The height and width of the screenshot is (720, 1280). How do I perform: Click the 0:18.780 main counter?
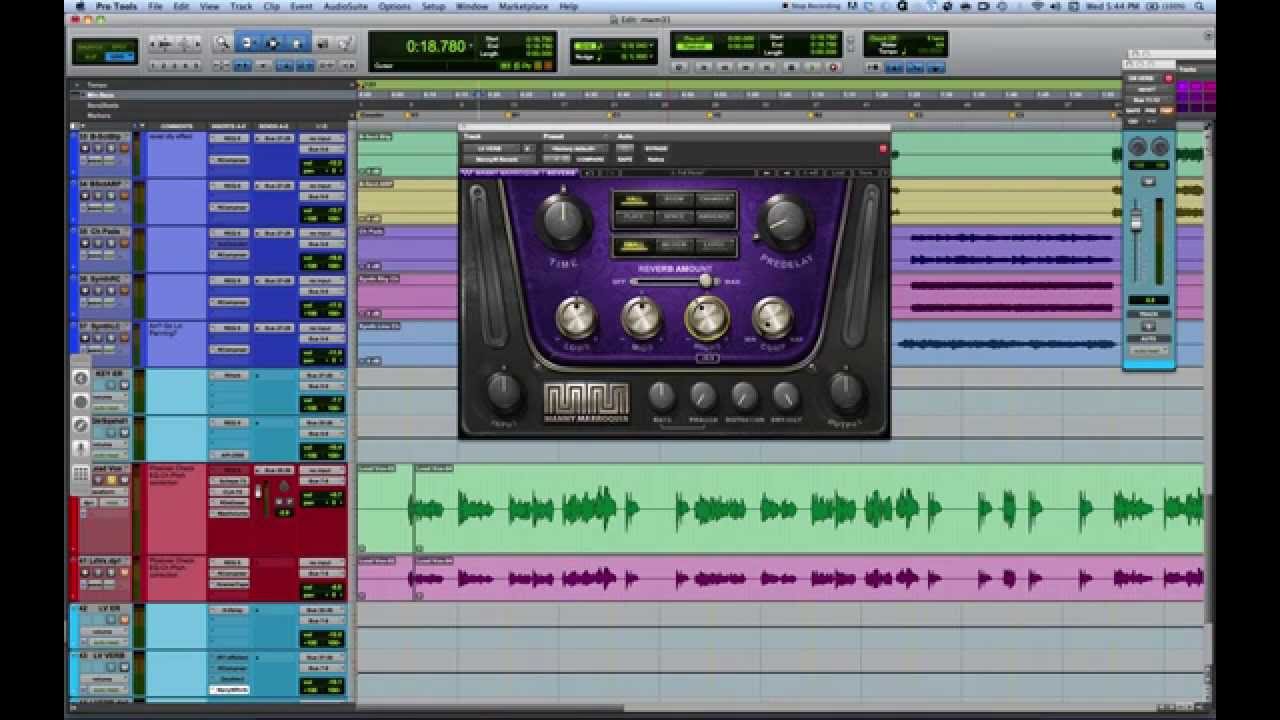pos(435,46)
